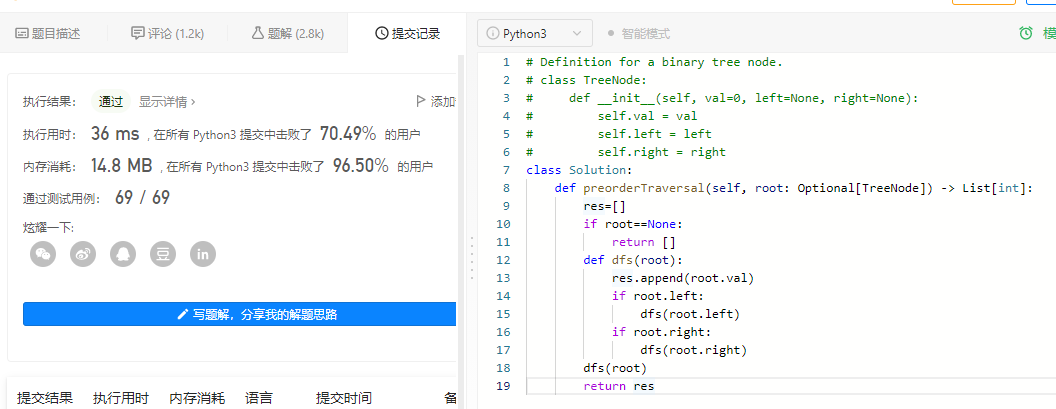This screenshot has height=409, width=1056.
Task: Share result via Weibo icon
Action: [x=83, y=254]
